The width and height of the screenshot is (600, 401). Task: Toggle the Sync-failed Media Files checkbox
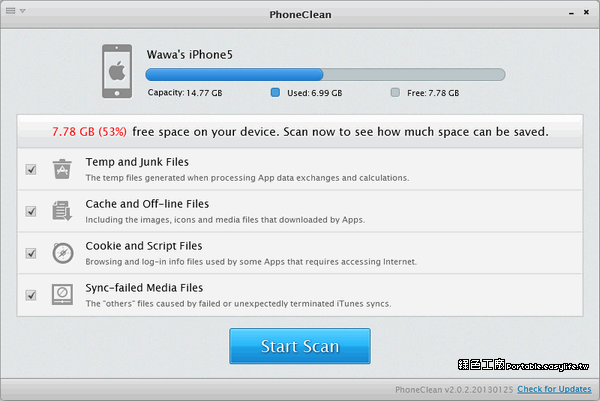pyautogui.click(x=31, y=295)
